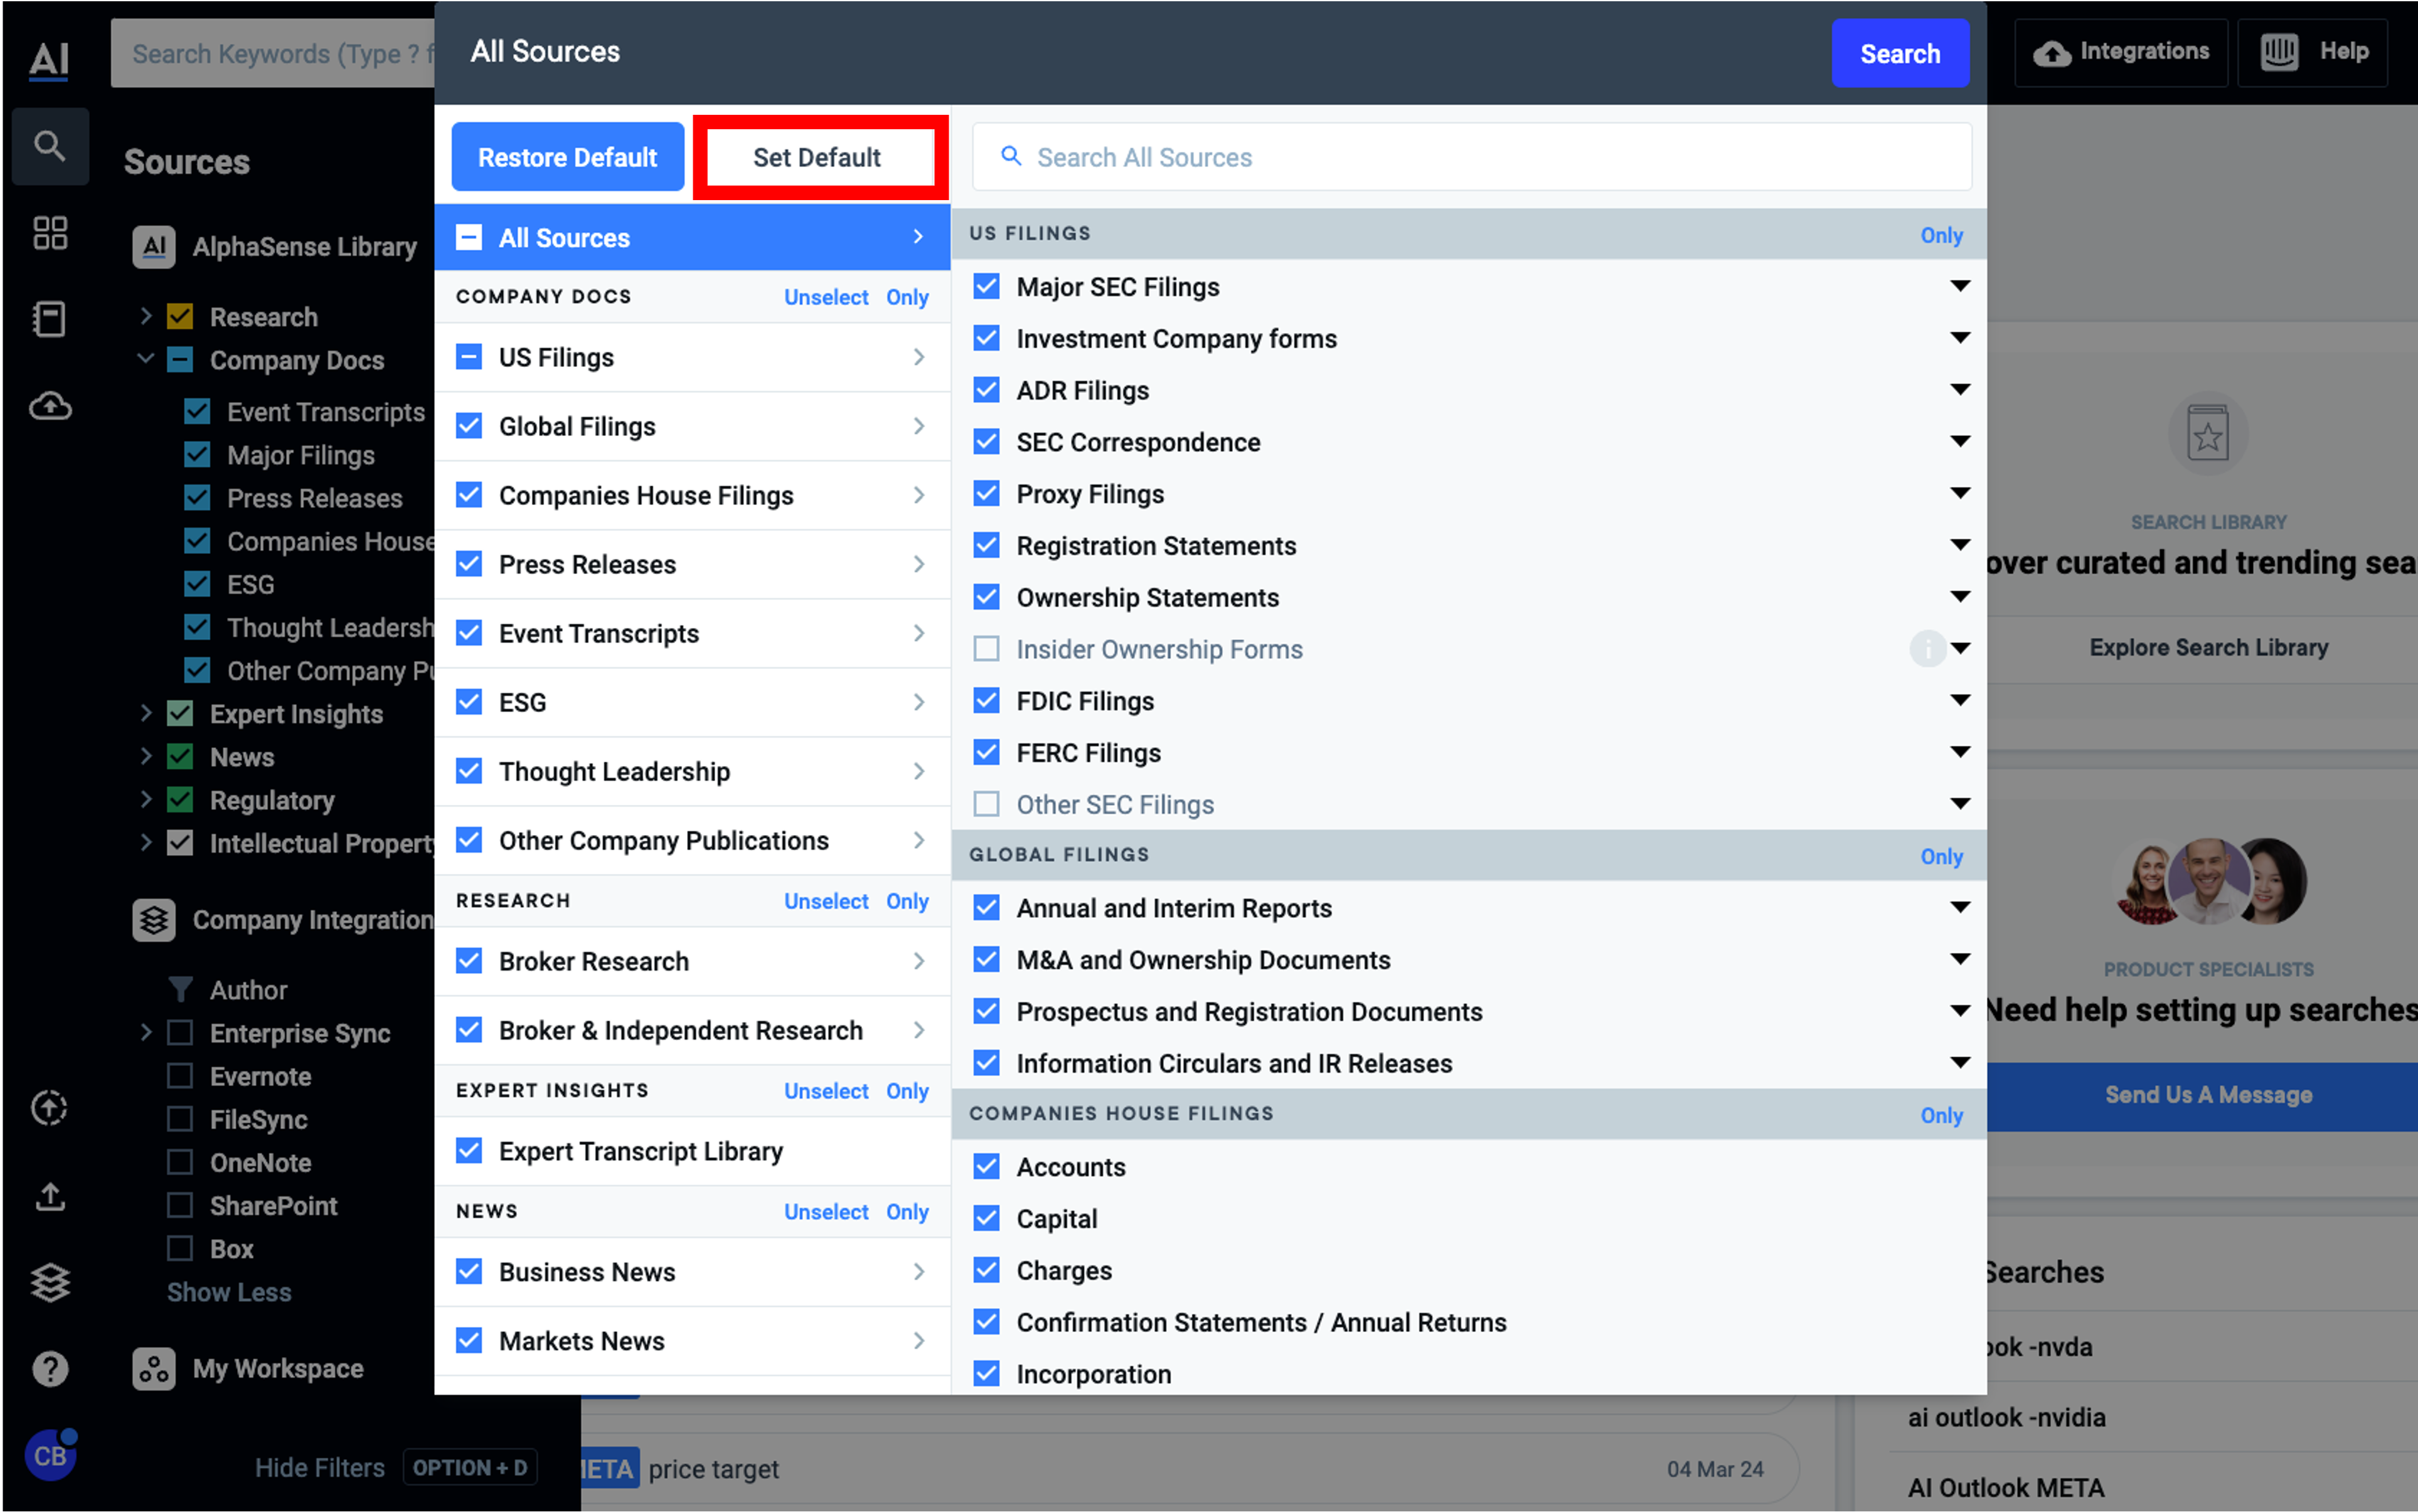Image resolution: width=2418 pixels, height=1512 pixels.
Task: Open the notebook sidebar icon
Action: (x=49, y=319)
